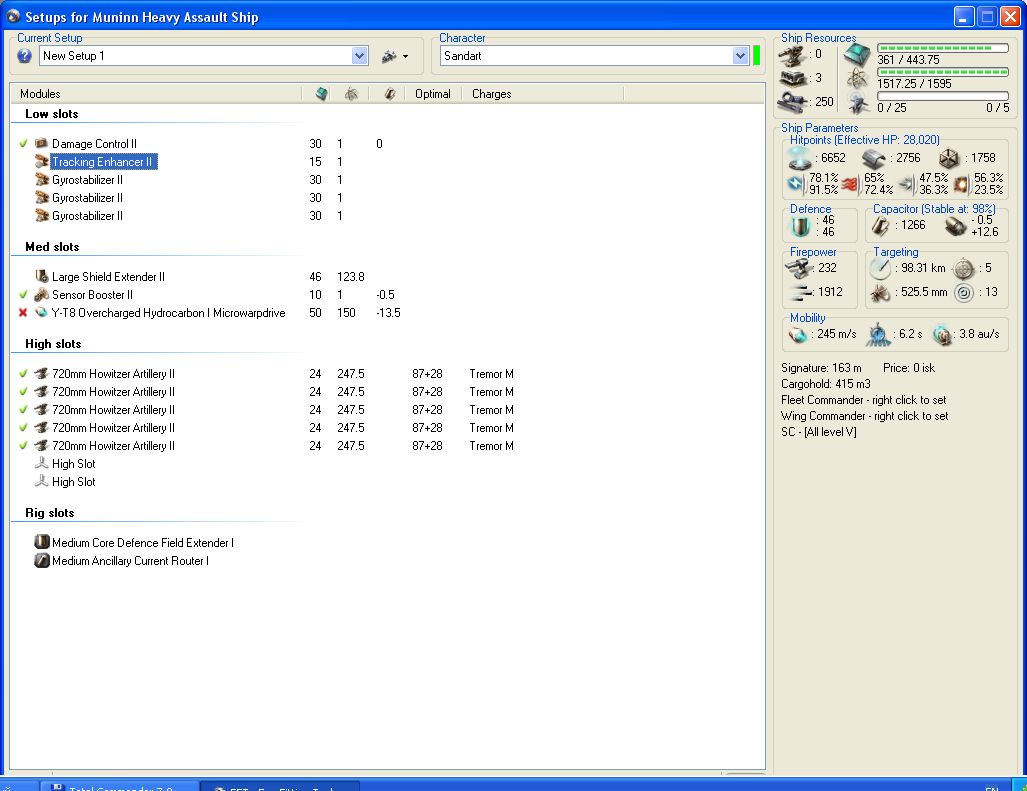Click the Medium Core Defence Field Extender icon

41,542
